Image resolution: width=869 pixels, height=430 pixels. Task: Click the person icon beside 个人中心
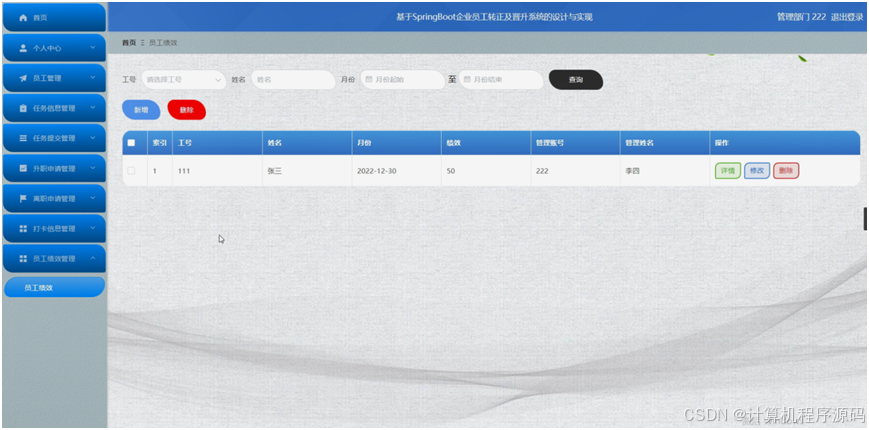pos(23,48)
